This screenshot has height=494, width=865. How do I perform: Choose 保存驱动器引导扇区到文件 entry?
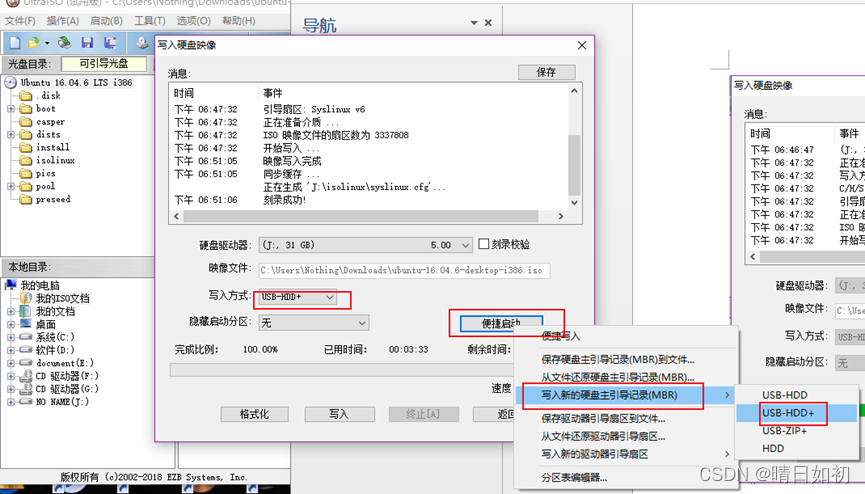click(x=626, y=418)
